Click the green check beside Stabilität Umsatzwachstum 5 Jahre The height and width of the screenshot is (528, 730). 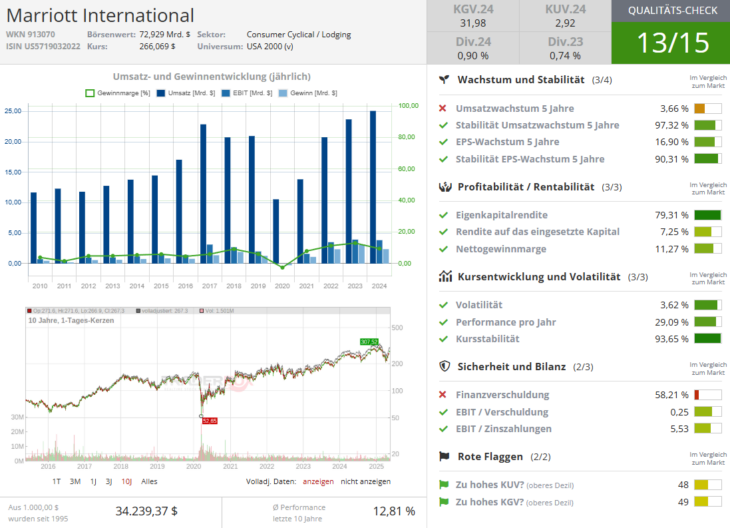tap(443, 125)
